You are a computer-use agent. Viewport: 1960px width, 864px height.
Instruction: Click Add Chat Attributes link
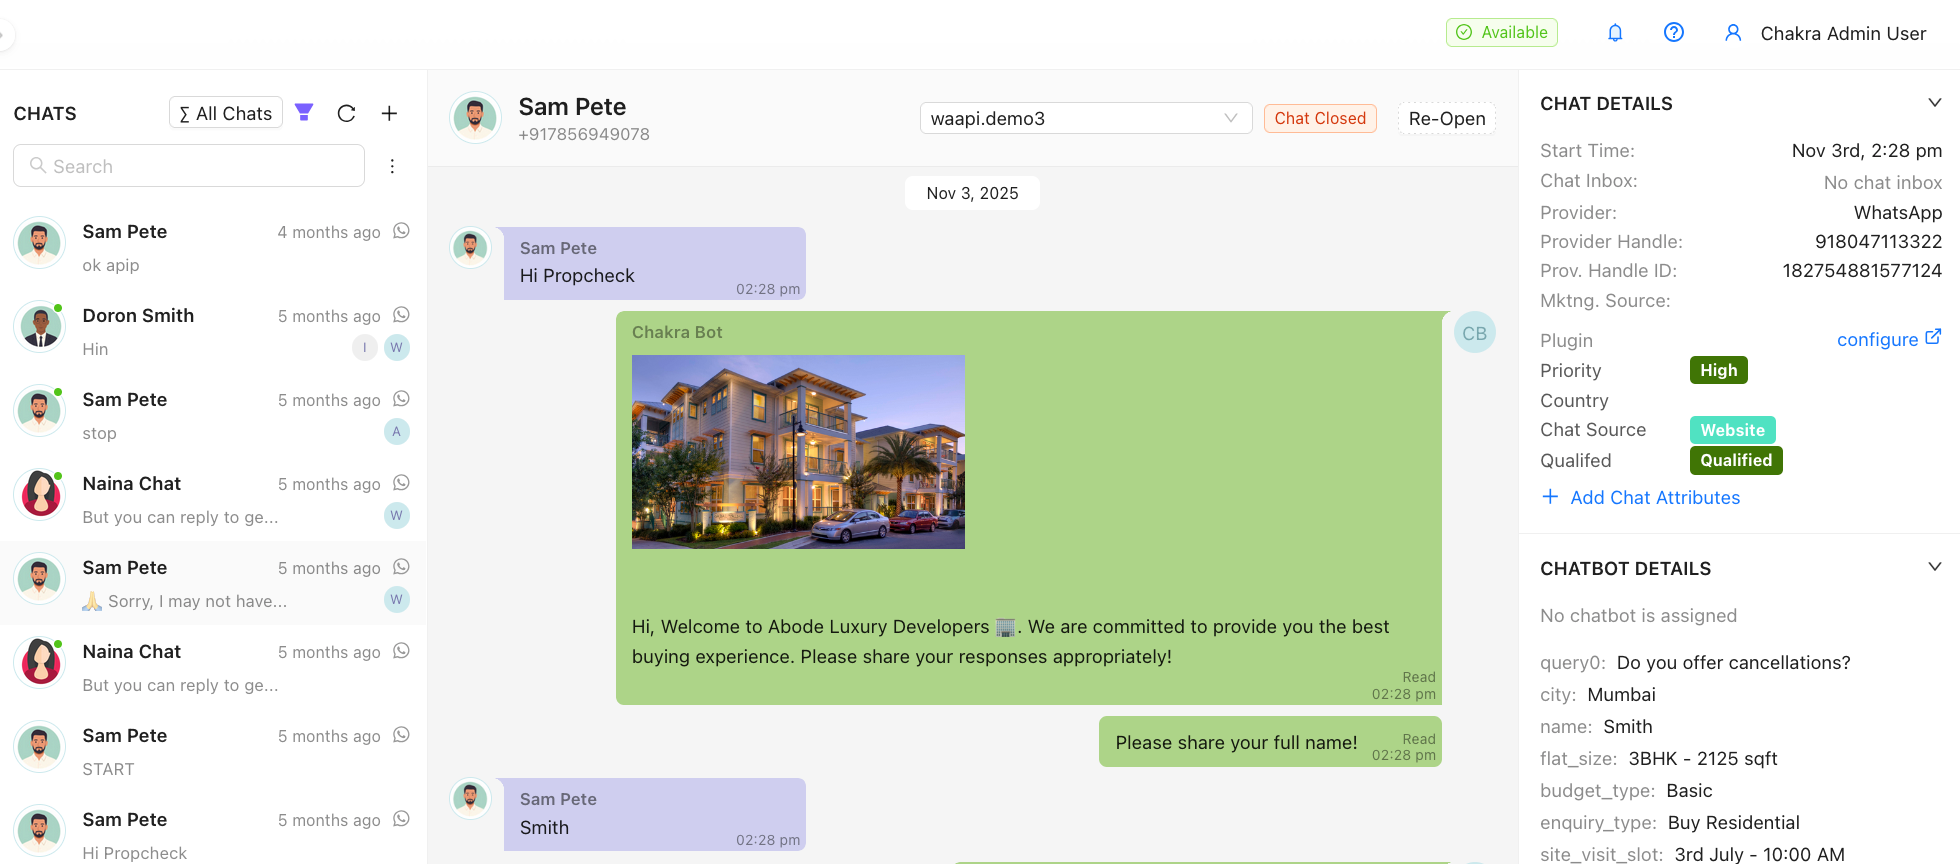pos(1655,497)
